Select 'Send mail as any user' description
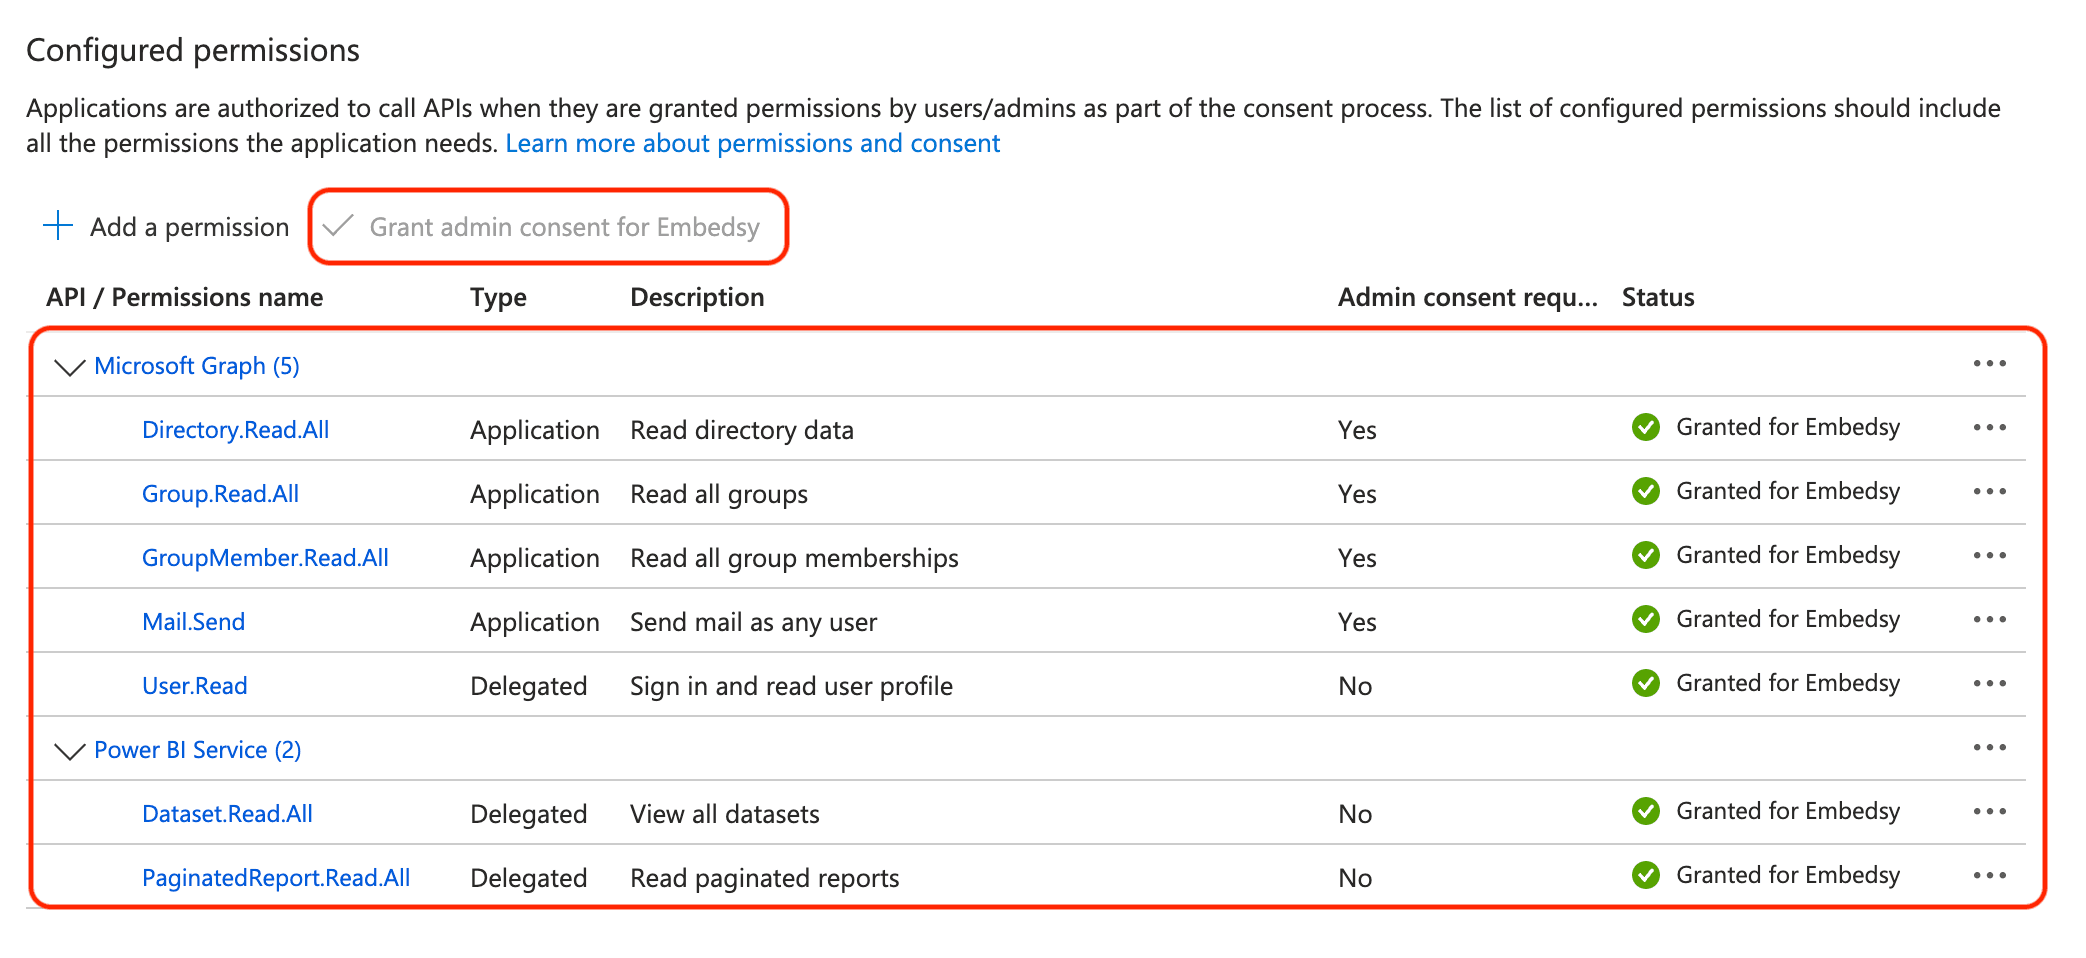Image resolution: width=2086 pixels, height=958 pixels. tap(753, 622)
